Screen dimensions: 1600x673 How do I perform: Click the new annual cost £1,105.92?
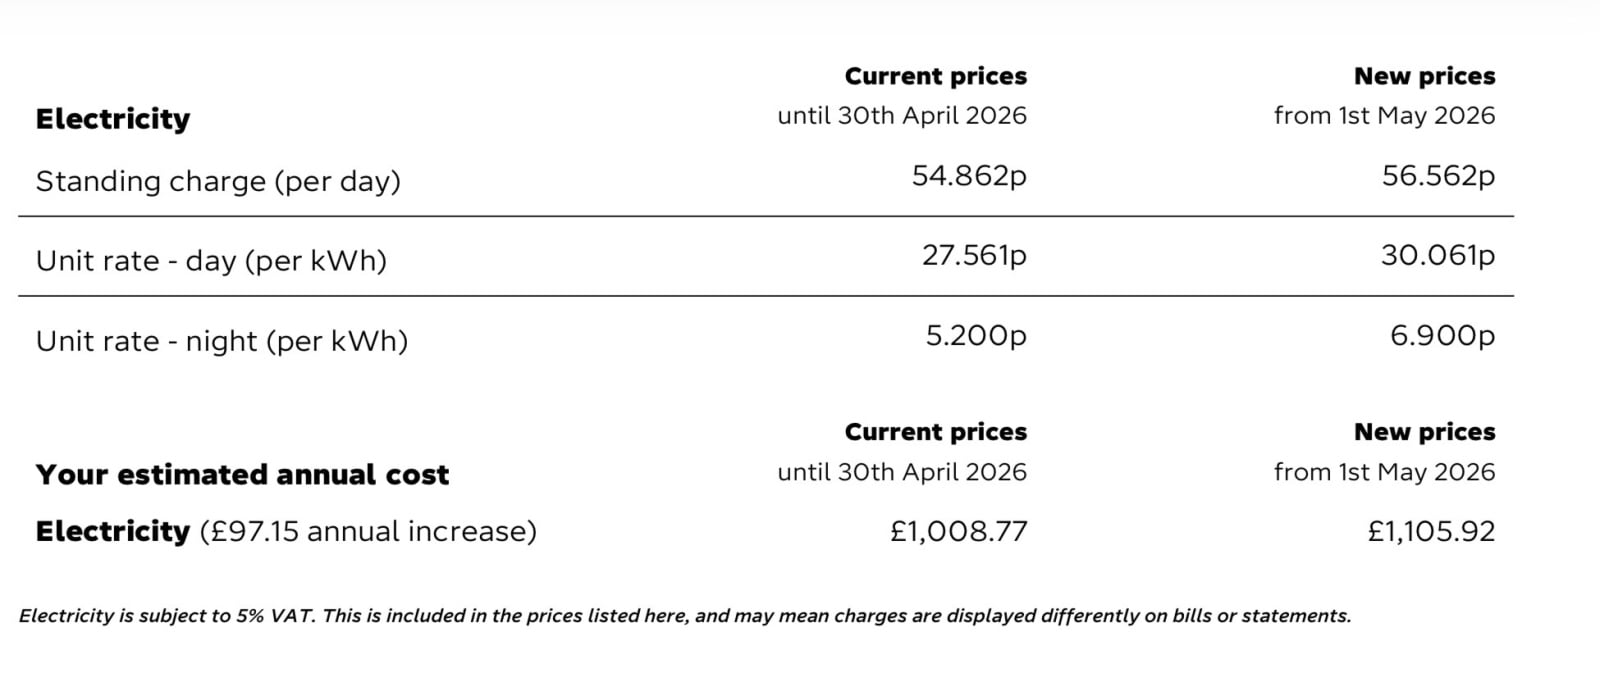click(x=1430, y=531)
